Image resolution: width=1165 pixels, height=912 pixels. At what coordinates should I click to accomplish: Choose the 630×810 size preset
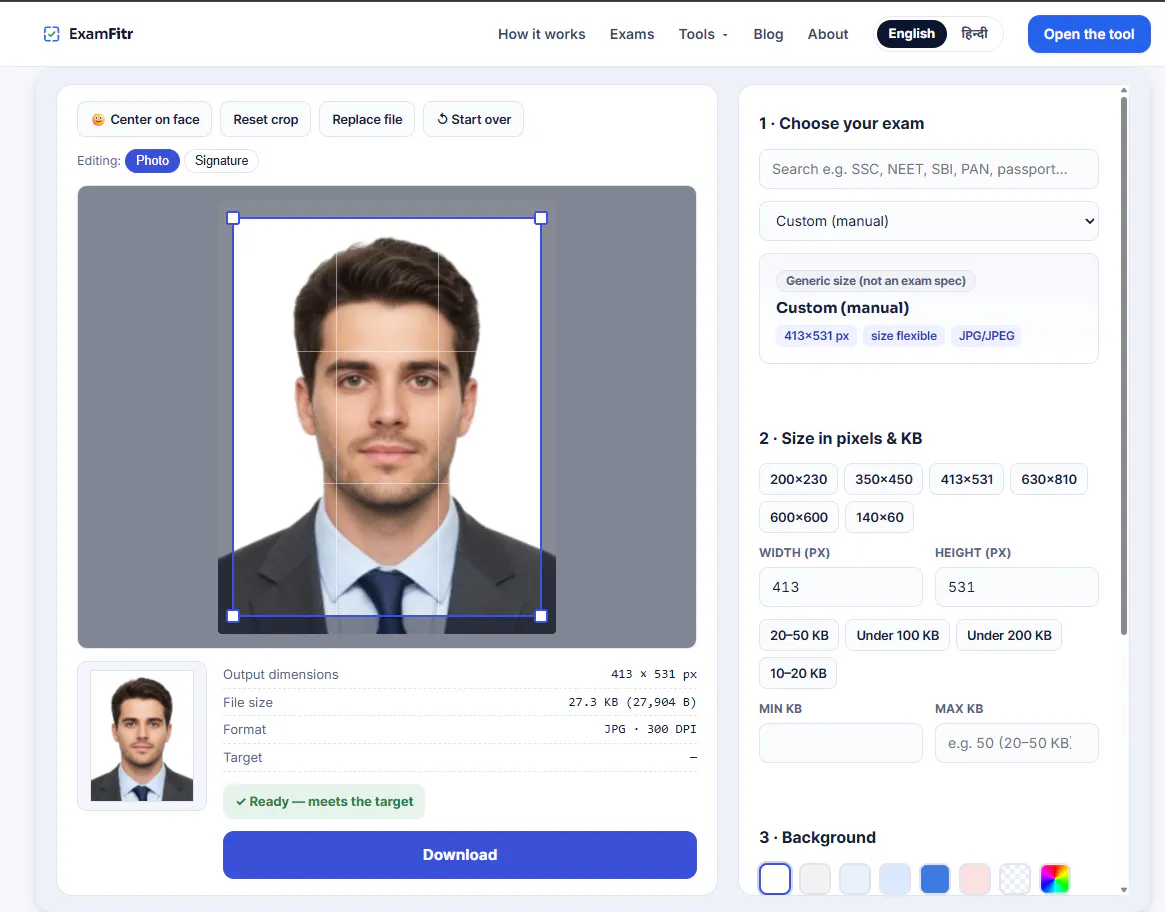point(1049,479)
